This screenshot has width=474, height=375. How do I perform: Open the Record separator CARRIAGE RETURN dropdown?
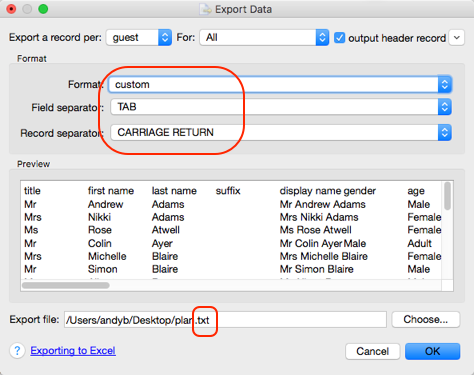click(281, 132)
